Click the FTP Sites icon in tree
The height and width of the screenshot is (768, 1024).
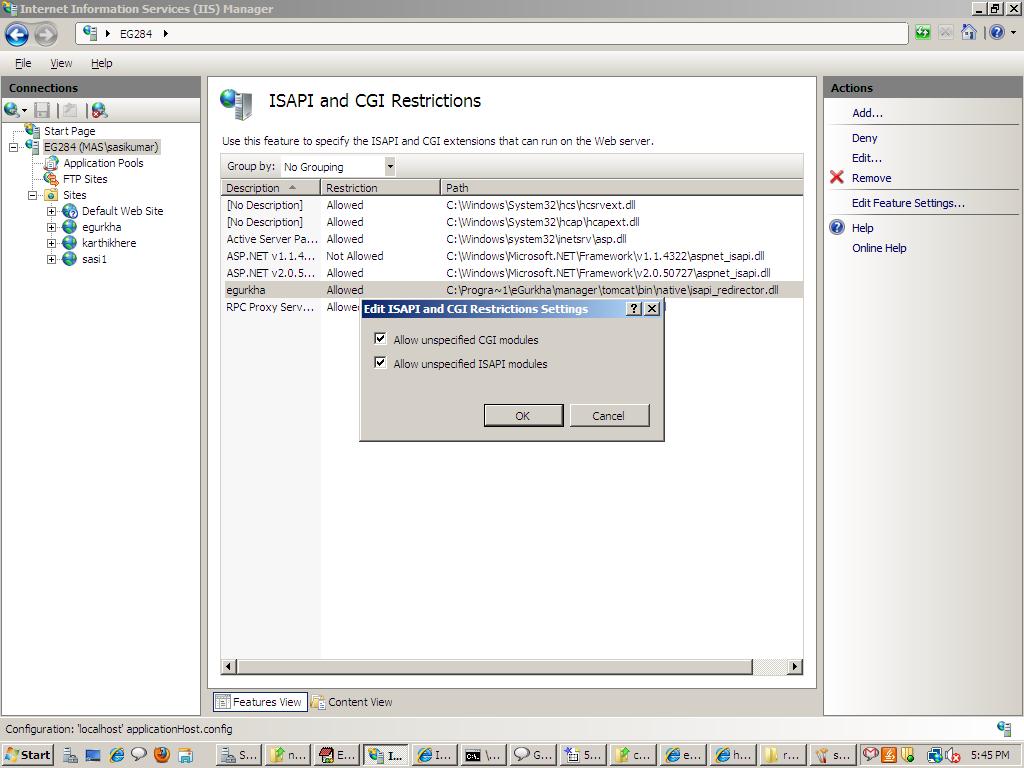point(52,179)
